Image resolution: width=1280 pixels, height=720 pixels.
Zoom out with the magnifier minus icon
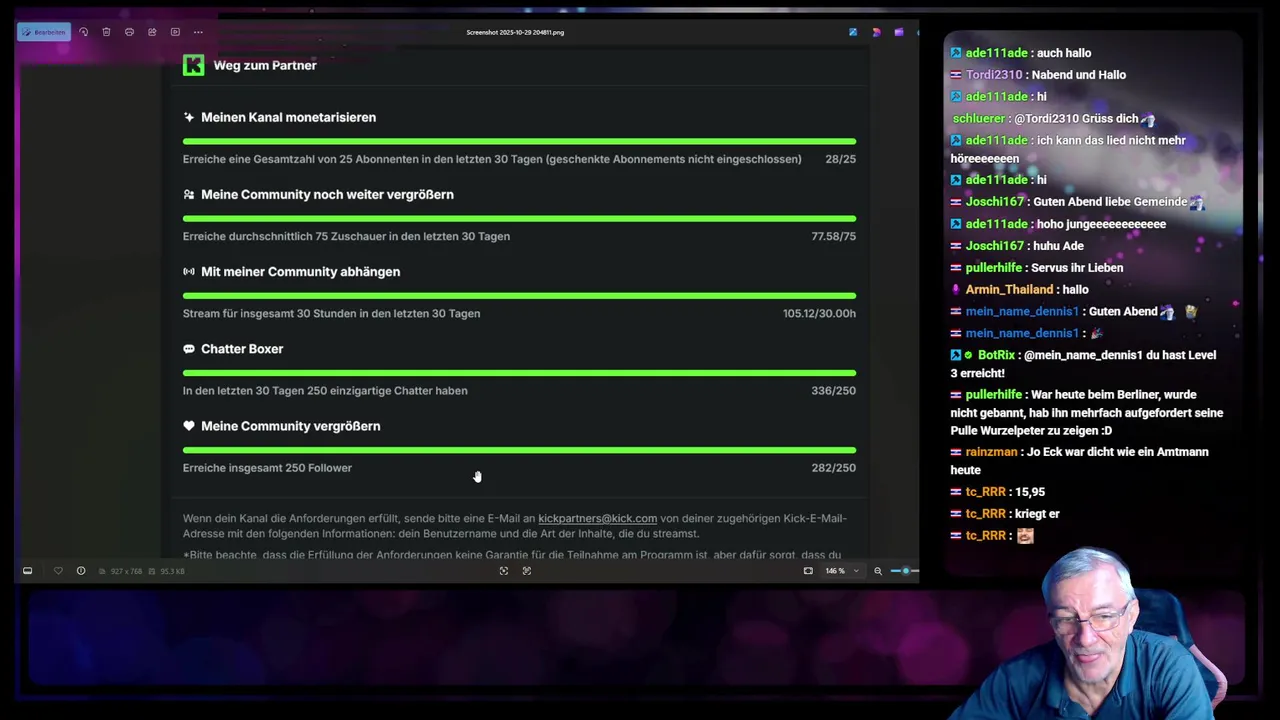coord(878,571)
